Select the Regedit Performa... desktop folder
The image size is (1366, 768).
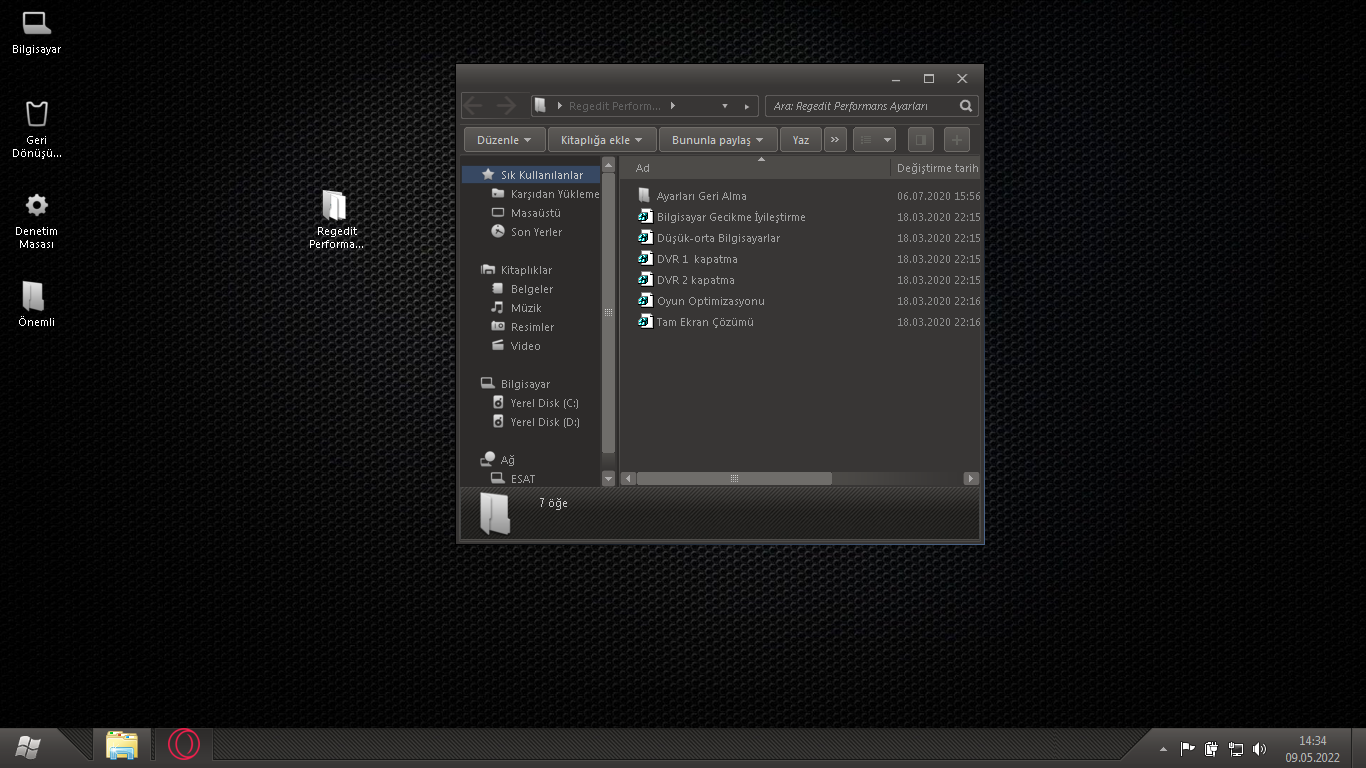point(336,220)
